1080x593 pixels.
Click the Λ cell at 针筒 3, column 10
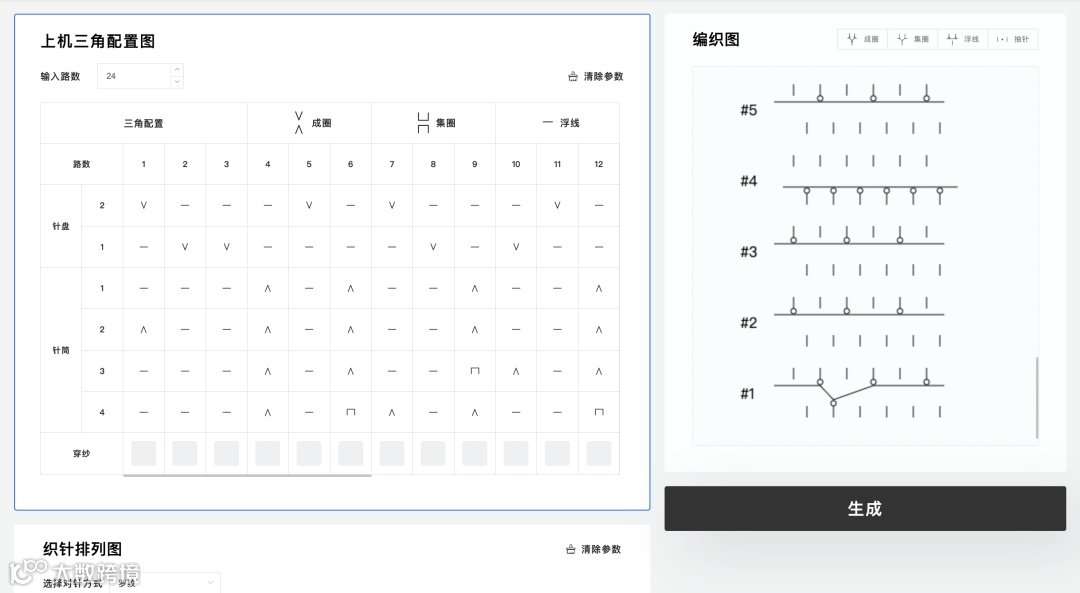click(516, 371)
